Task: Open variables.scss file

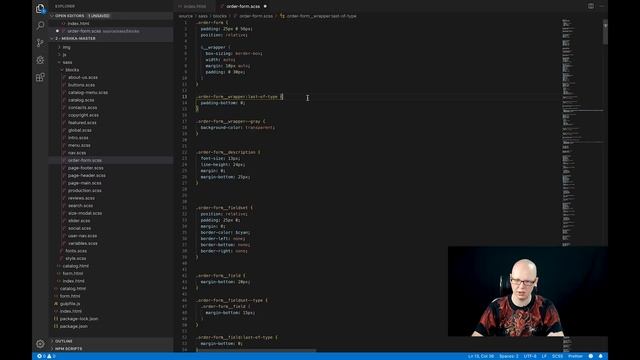Action: pos(83,244)
